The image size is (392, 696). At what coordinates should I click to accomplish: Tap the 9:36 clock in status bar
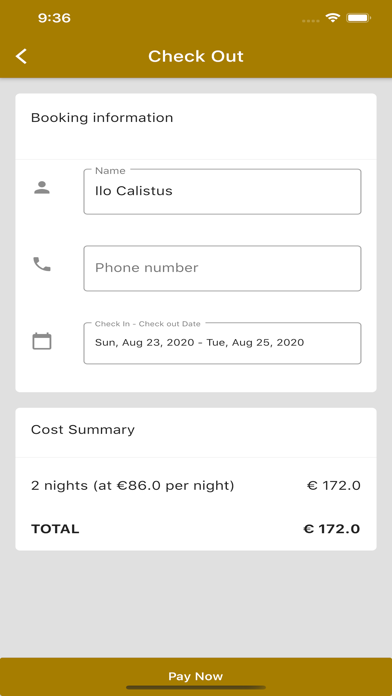click(x=54, y=18)
